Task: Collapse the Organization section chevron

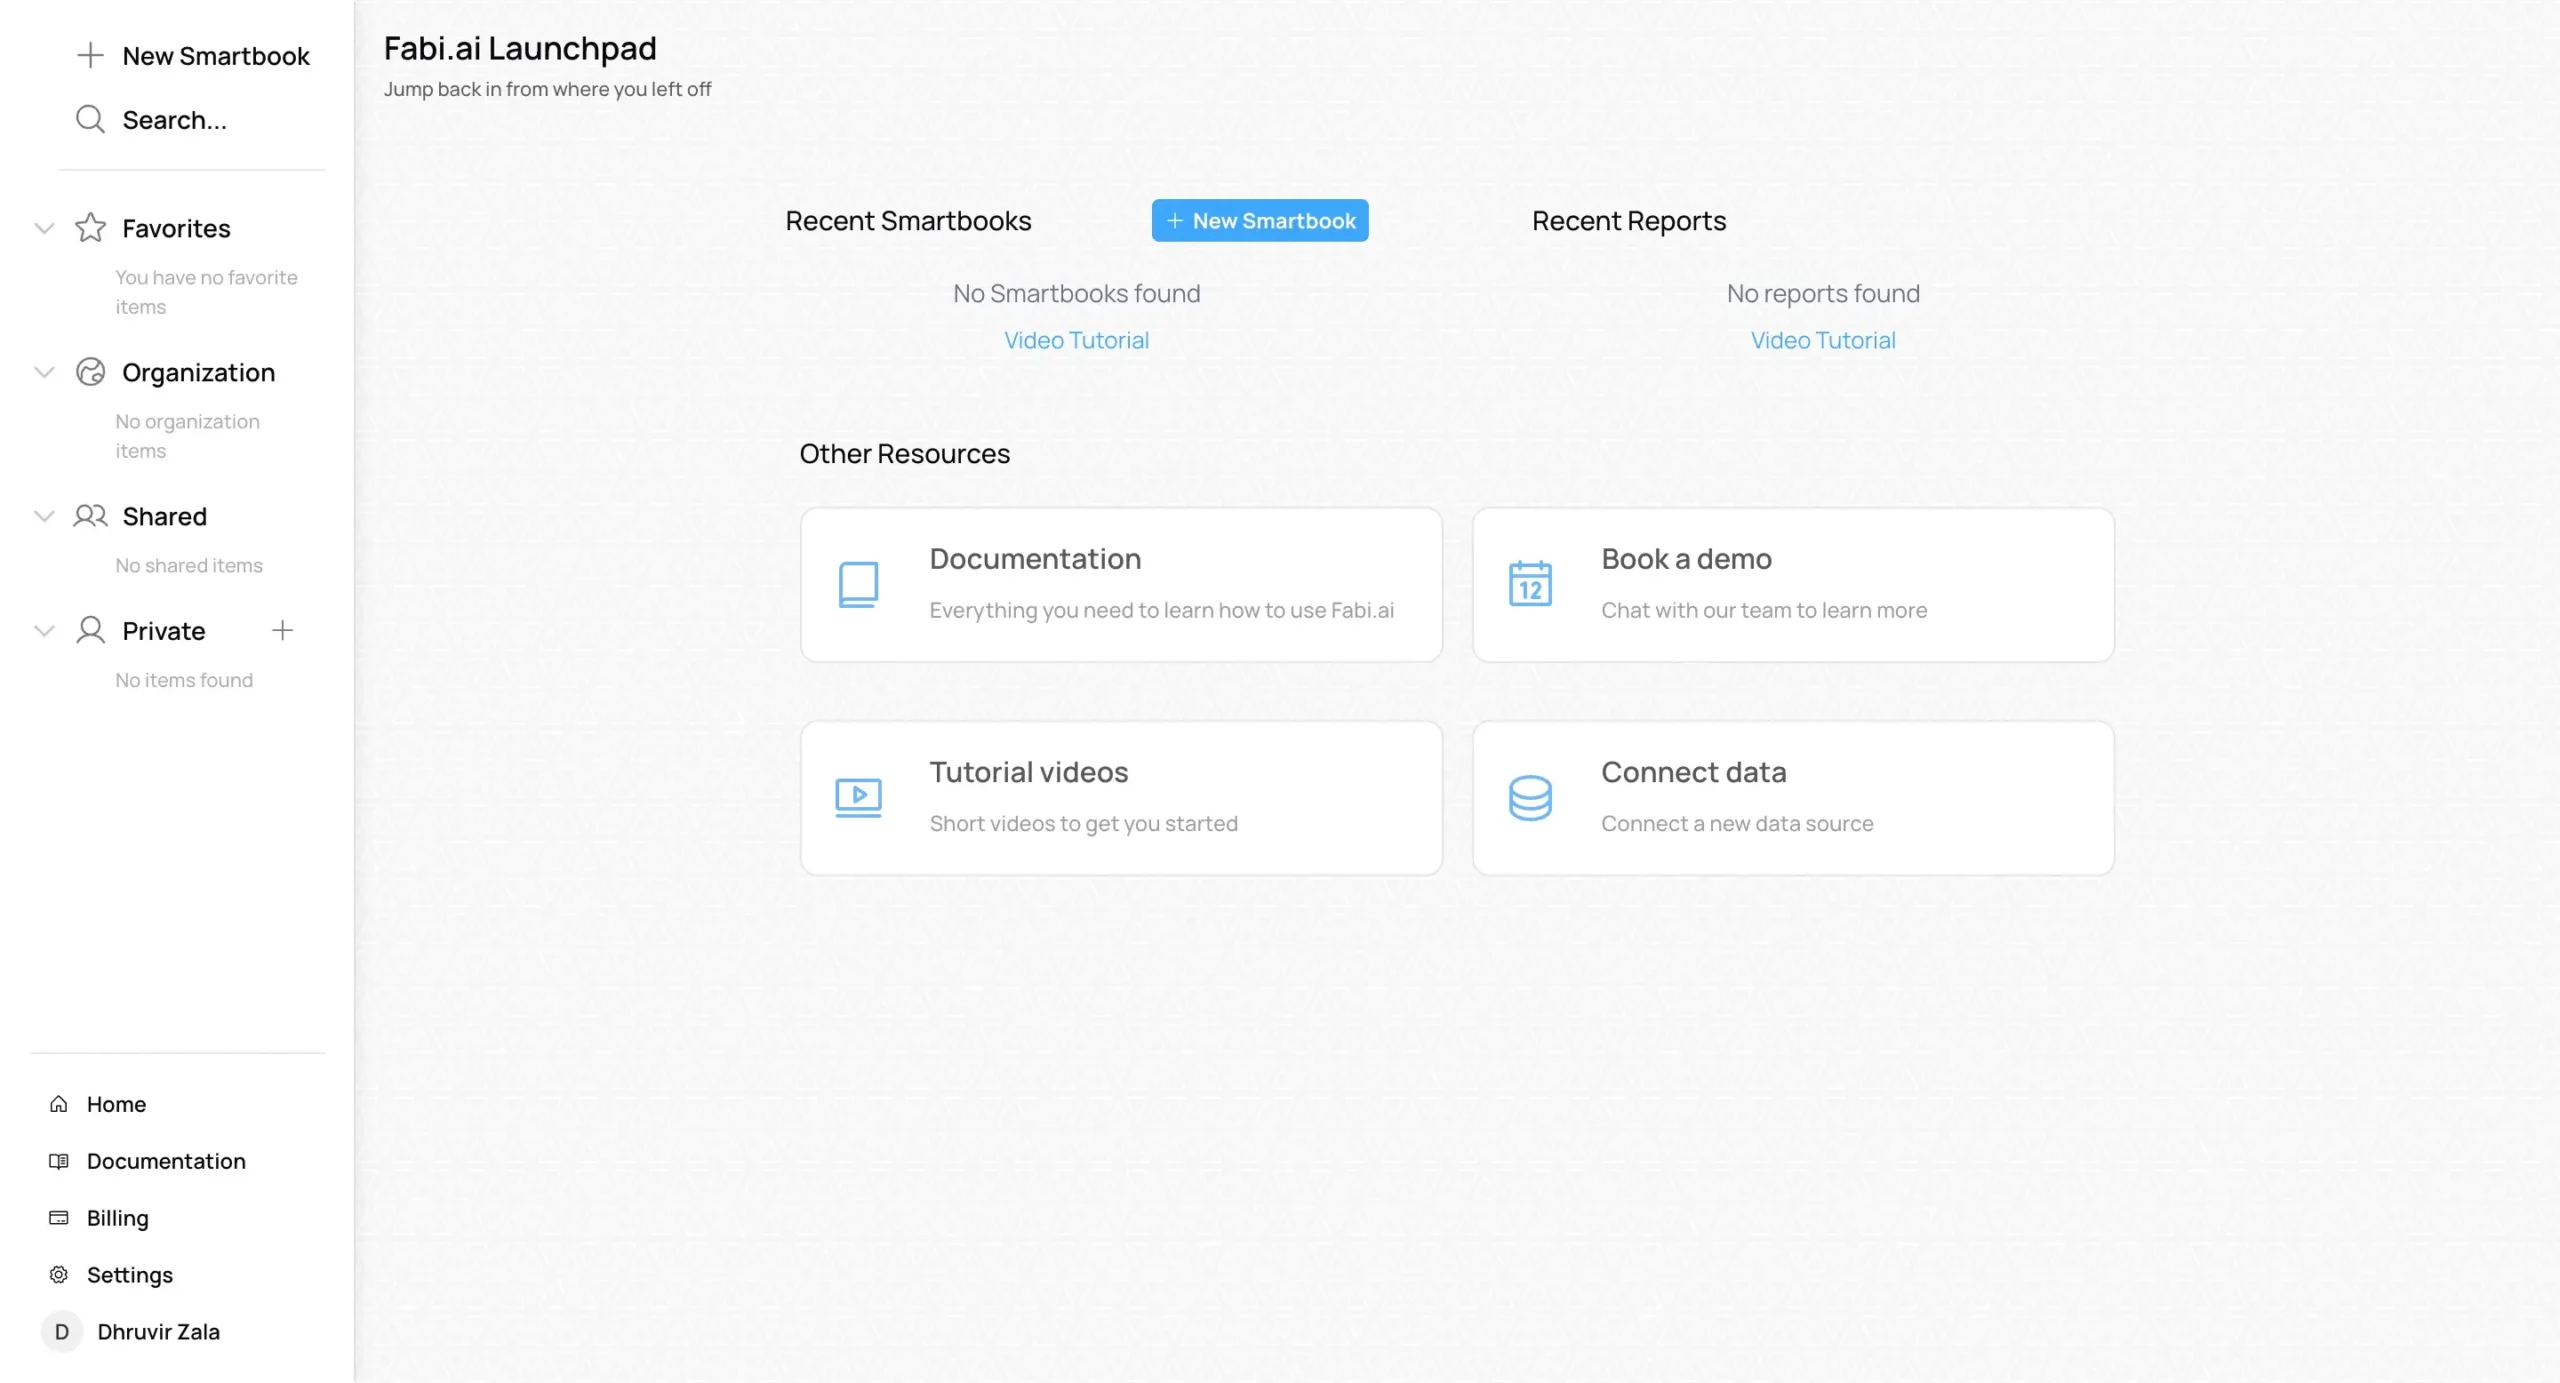Action: point(44,372)
